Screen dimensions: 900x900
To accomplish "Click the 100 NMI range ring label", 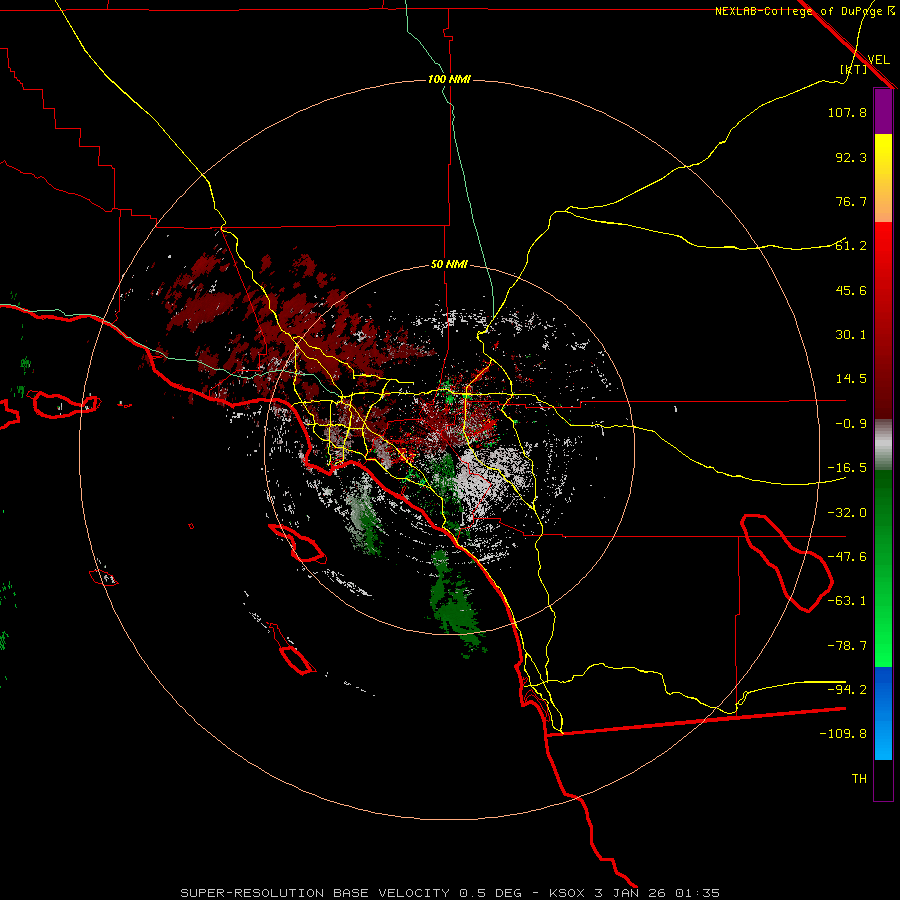I will [x=449, y=79].
